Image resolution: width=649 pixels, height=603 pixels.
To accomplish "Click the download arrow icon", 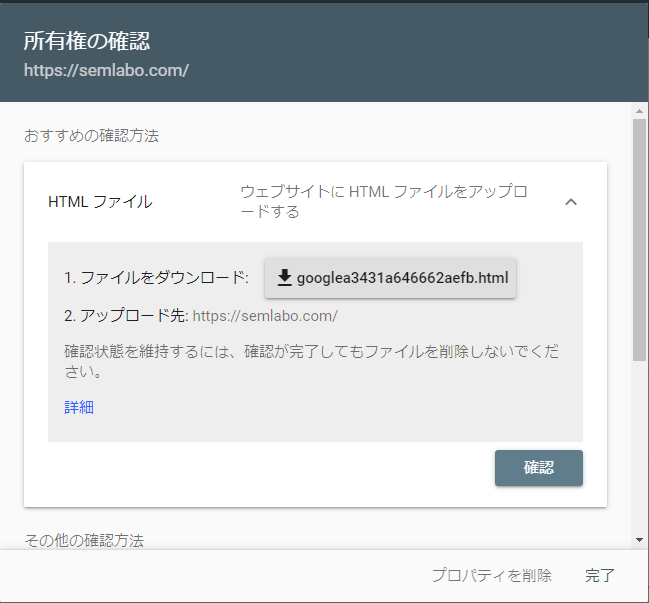I will pyautogui.click(x=284, y=277).
